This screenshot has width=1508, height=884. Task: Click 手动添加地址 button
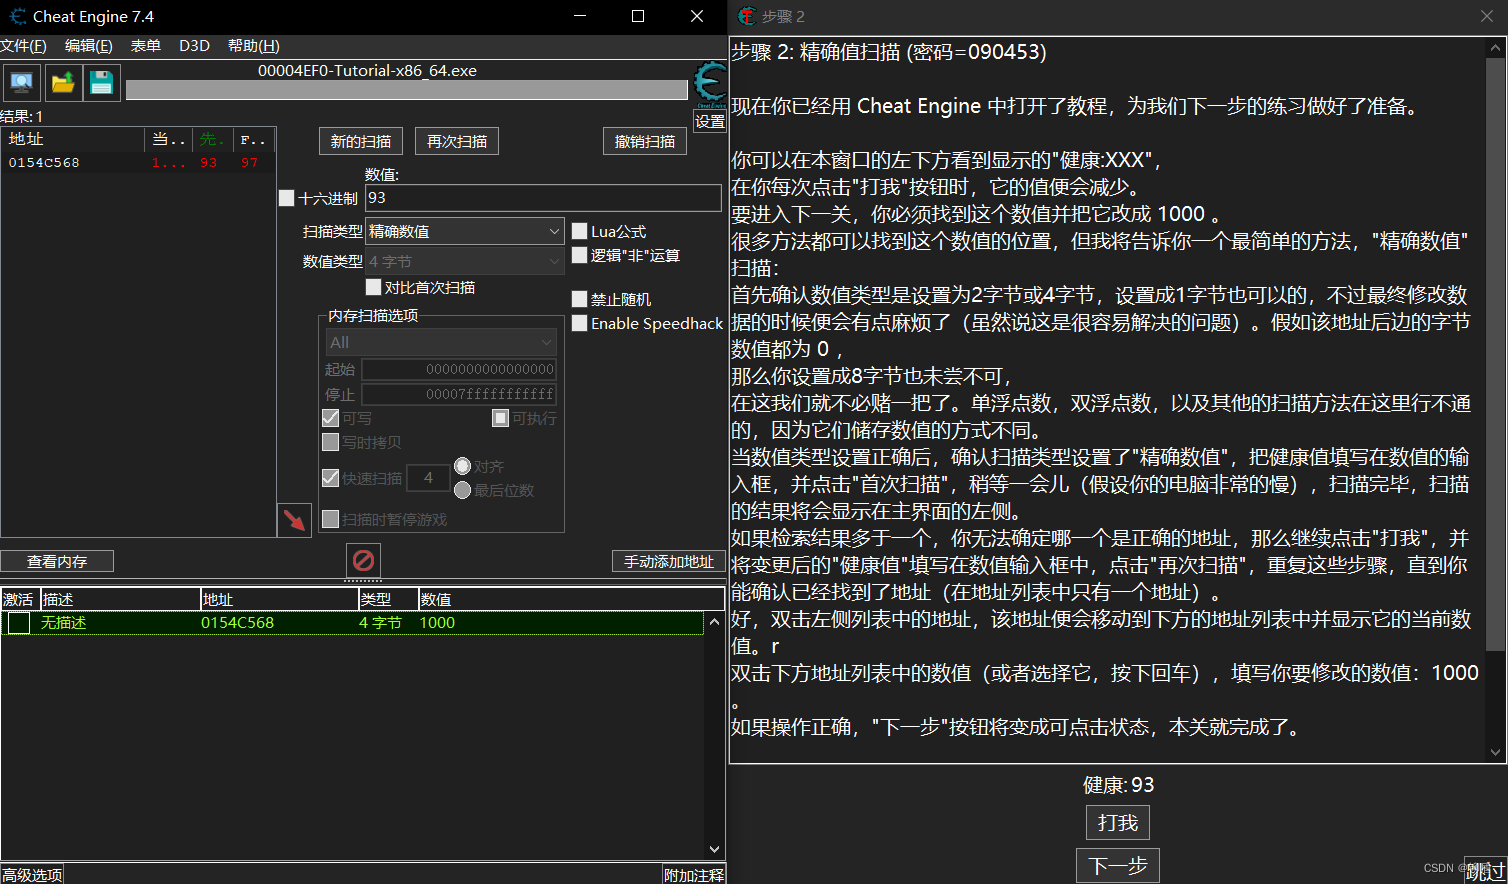668,561
